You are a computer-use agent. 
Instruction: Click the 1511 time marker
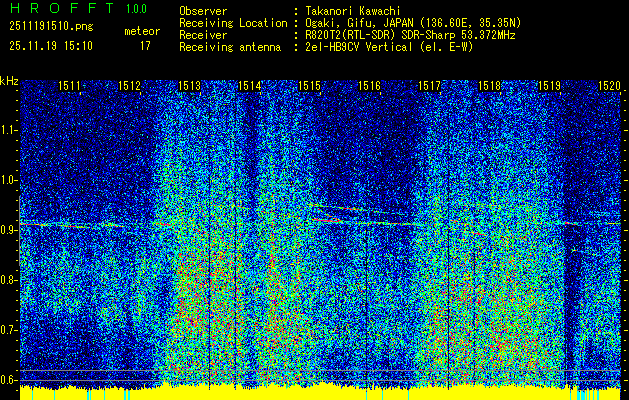tap(69, 86)
